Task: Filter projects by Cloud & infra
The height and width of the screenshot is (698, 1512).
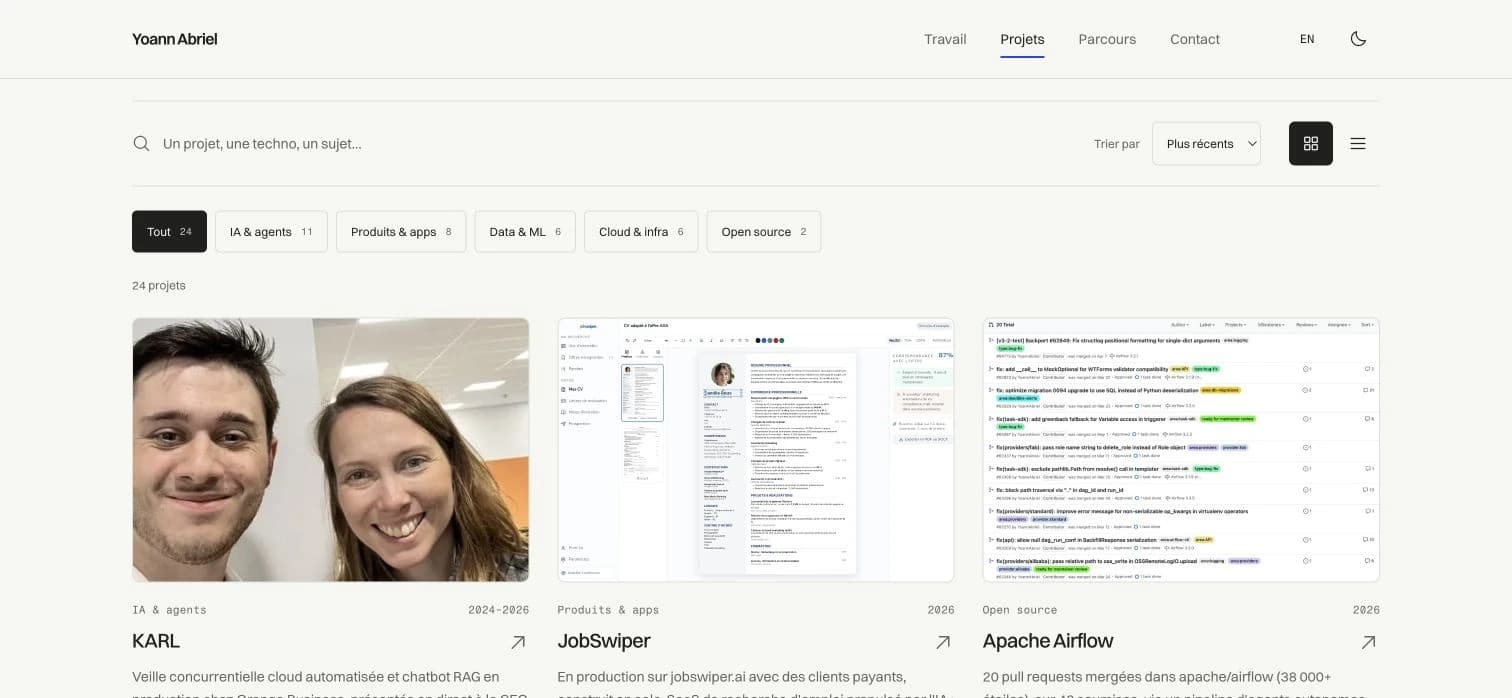Action: [x=641, y=231]
